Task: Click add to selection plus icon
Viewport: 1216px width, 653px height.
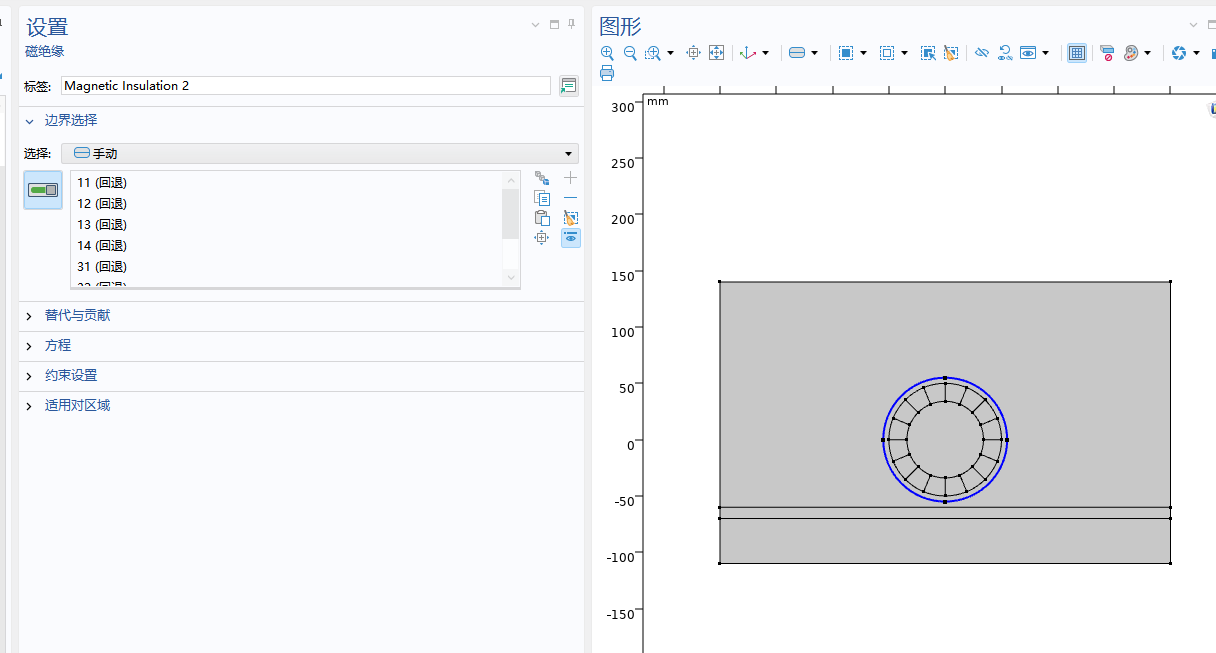Action: coord(571,178)
